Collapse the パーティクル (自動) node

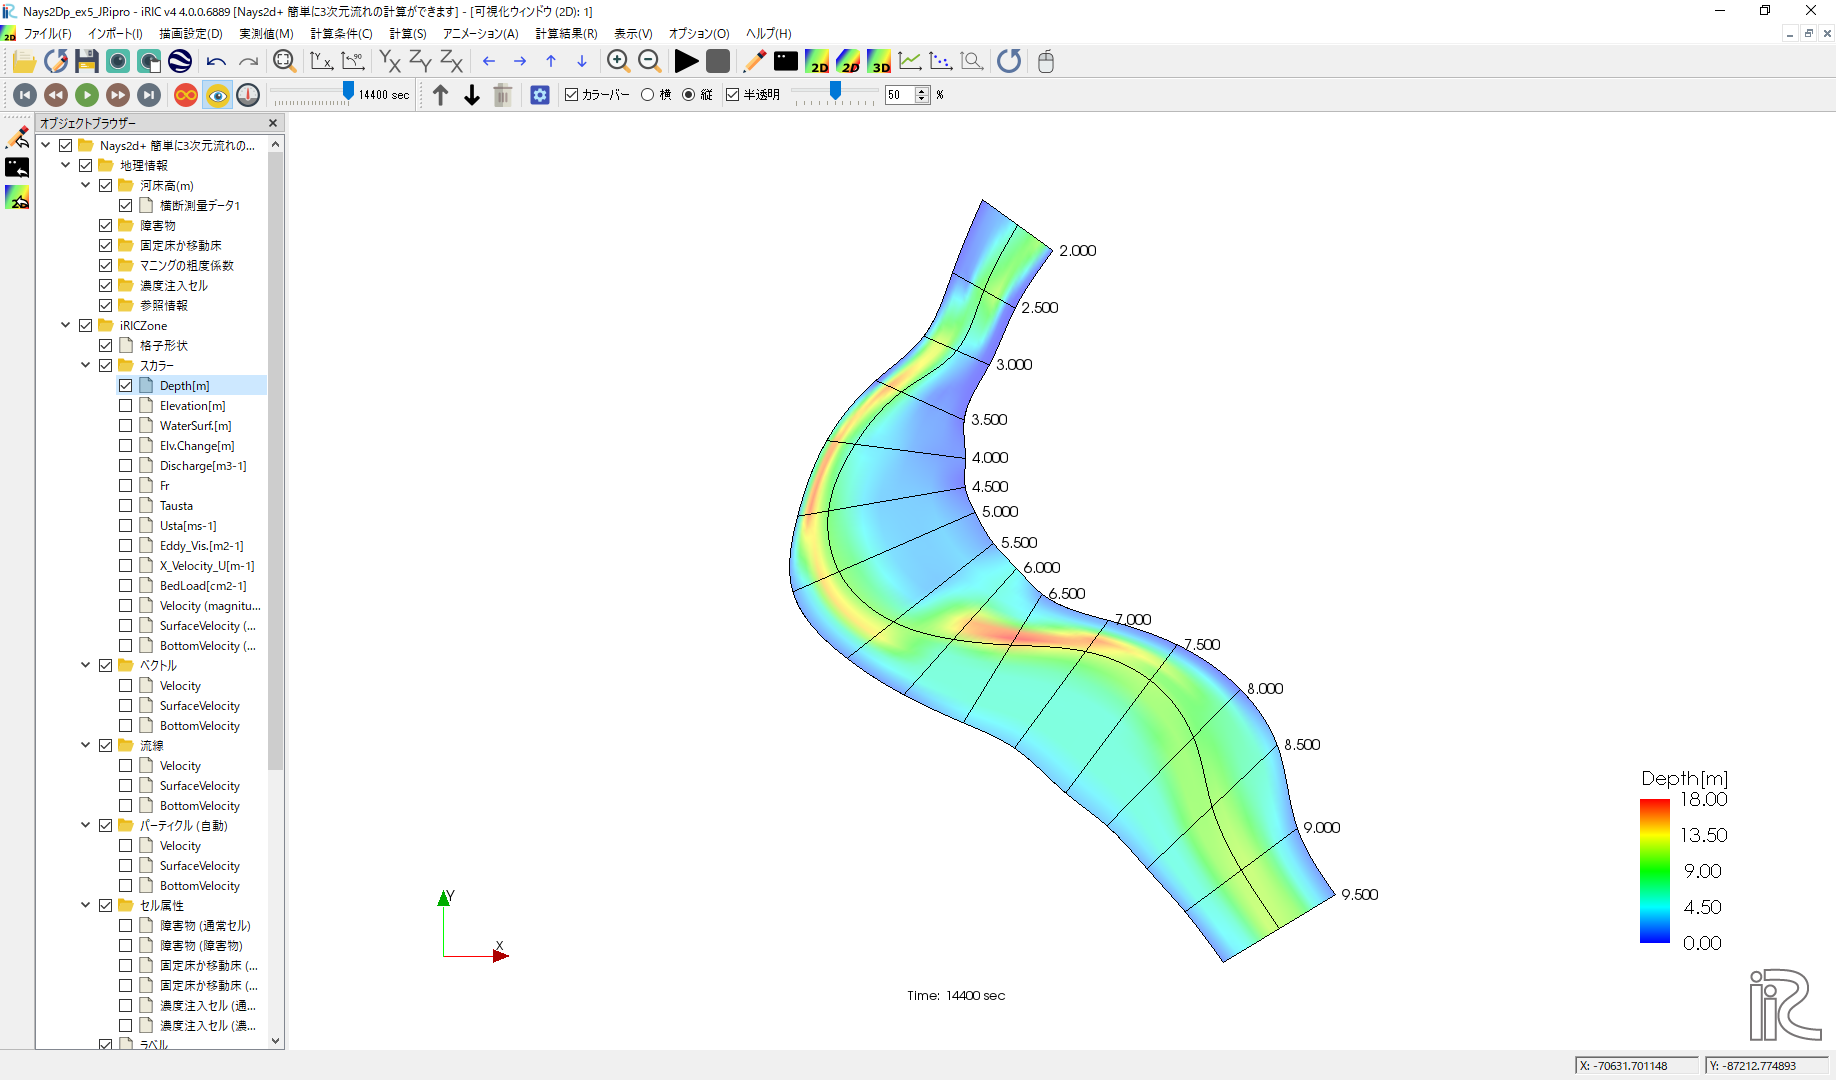[x=86, y=825]
